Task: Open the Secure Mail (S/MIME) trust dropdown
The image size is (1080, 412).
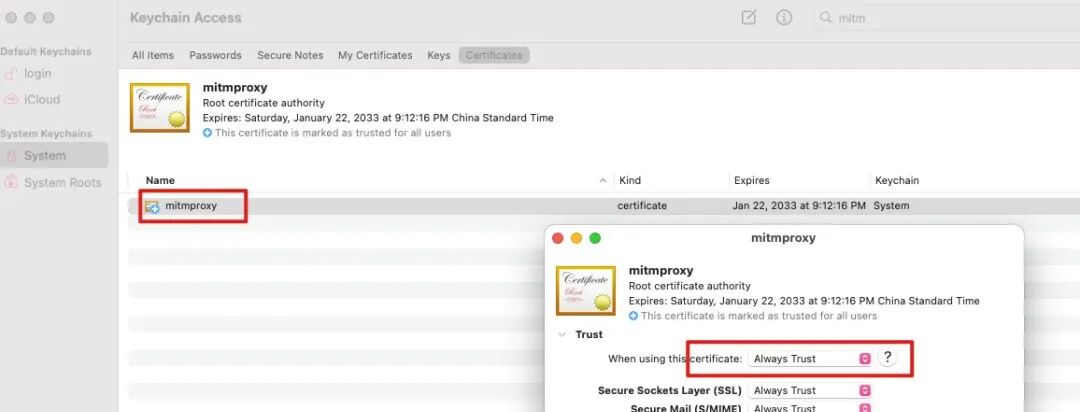Action: click(810, 409)
